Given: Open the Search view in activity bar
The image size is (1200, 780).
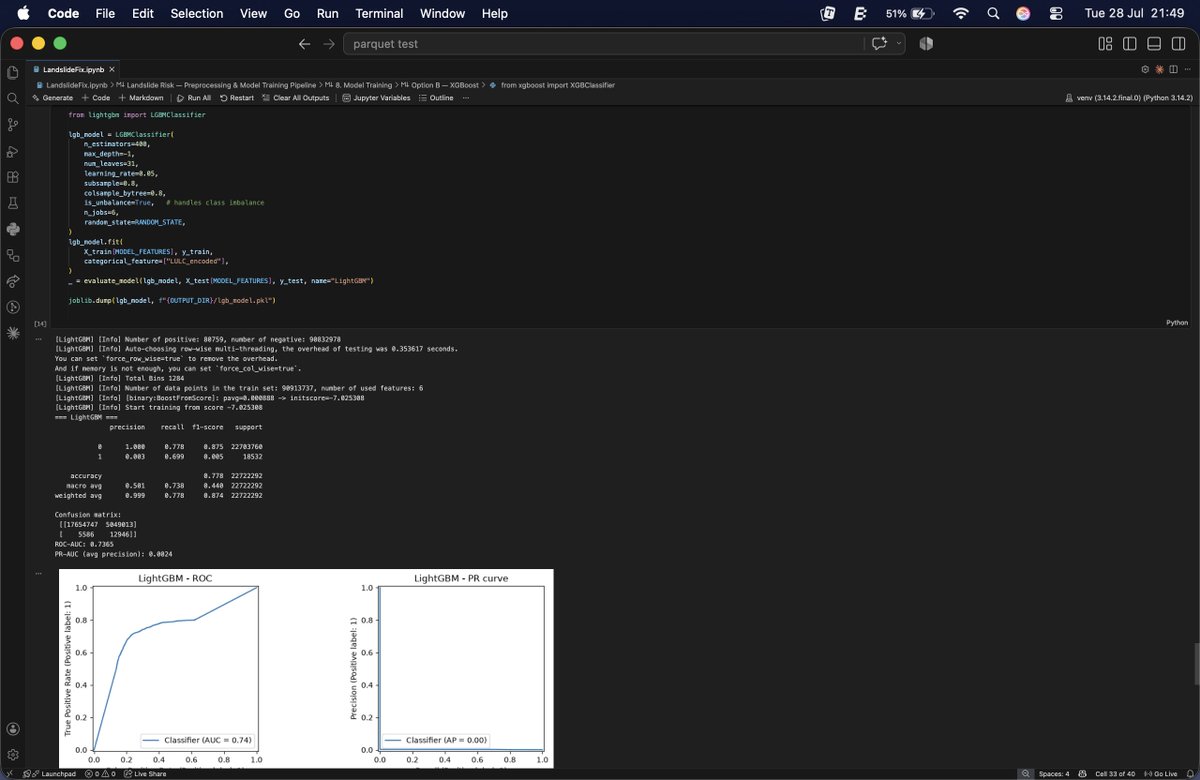Looking at the screenshot, I should [13, 98].
